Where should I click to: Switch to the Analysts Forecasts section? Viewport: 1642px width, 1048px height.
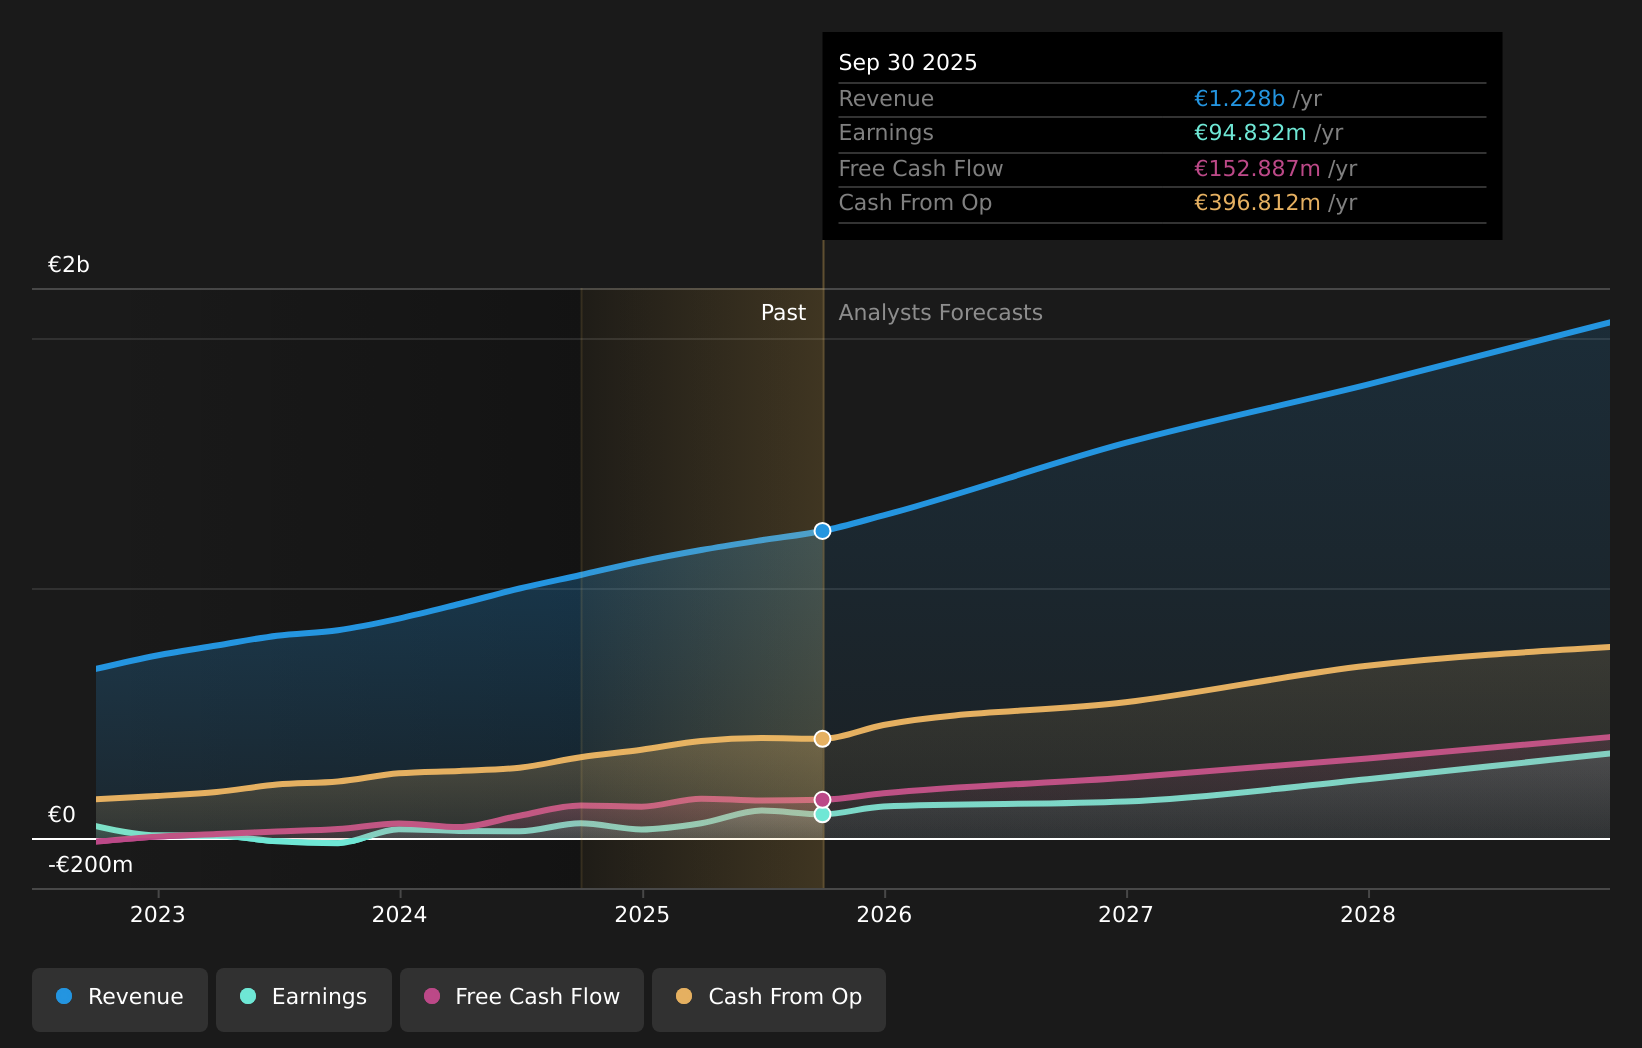click(x=940, y=312)
